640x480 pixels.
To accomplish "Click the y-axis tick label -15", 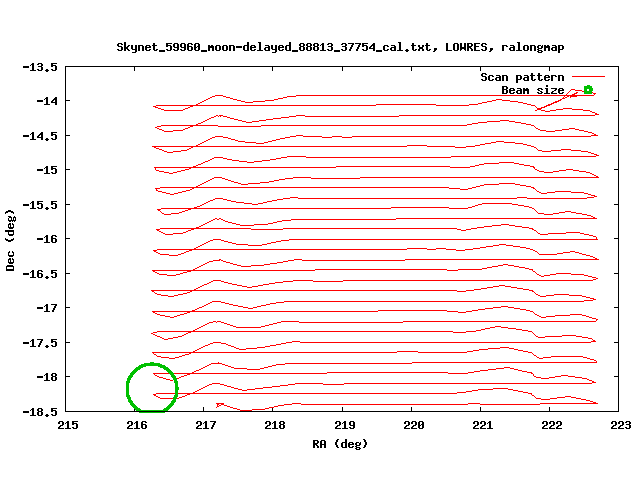I will point(47,170).
